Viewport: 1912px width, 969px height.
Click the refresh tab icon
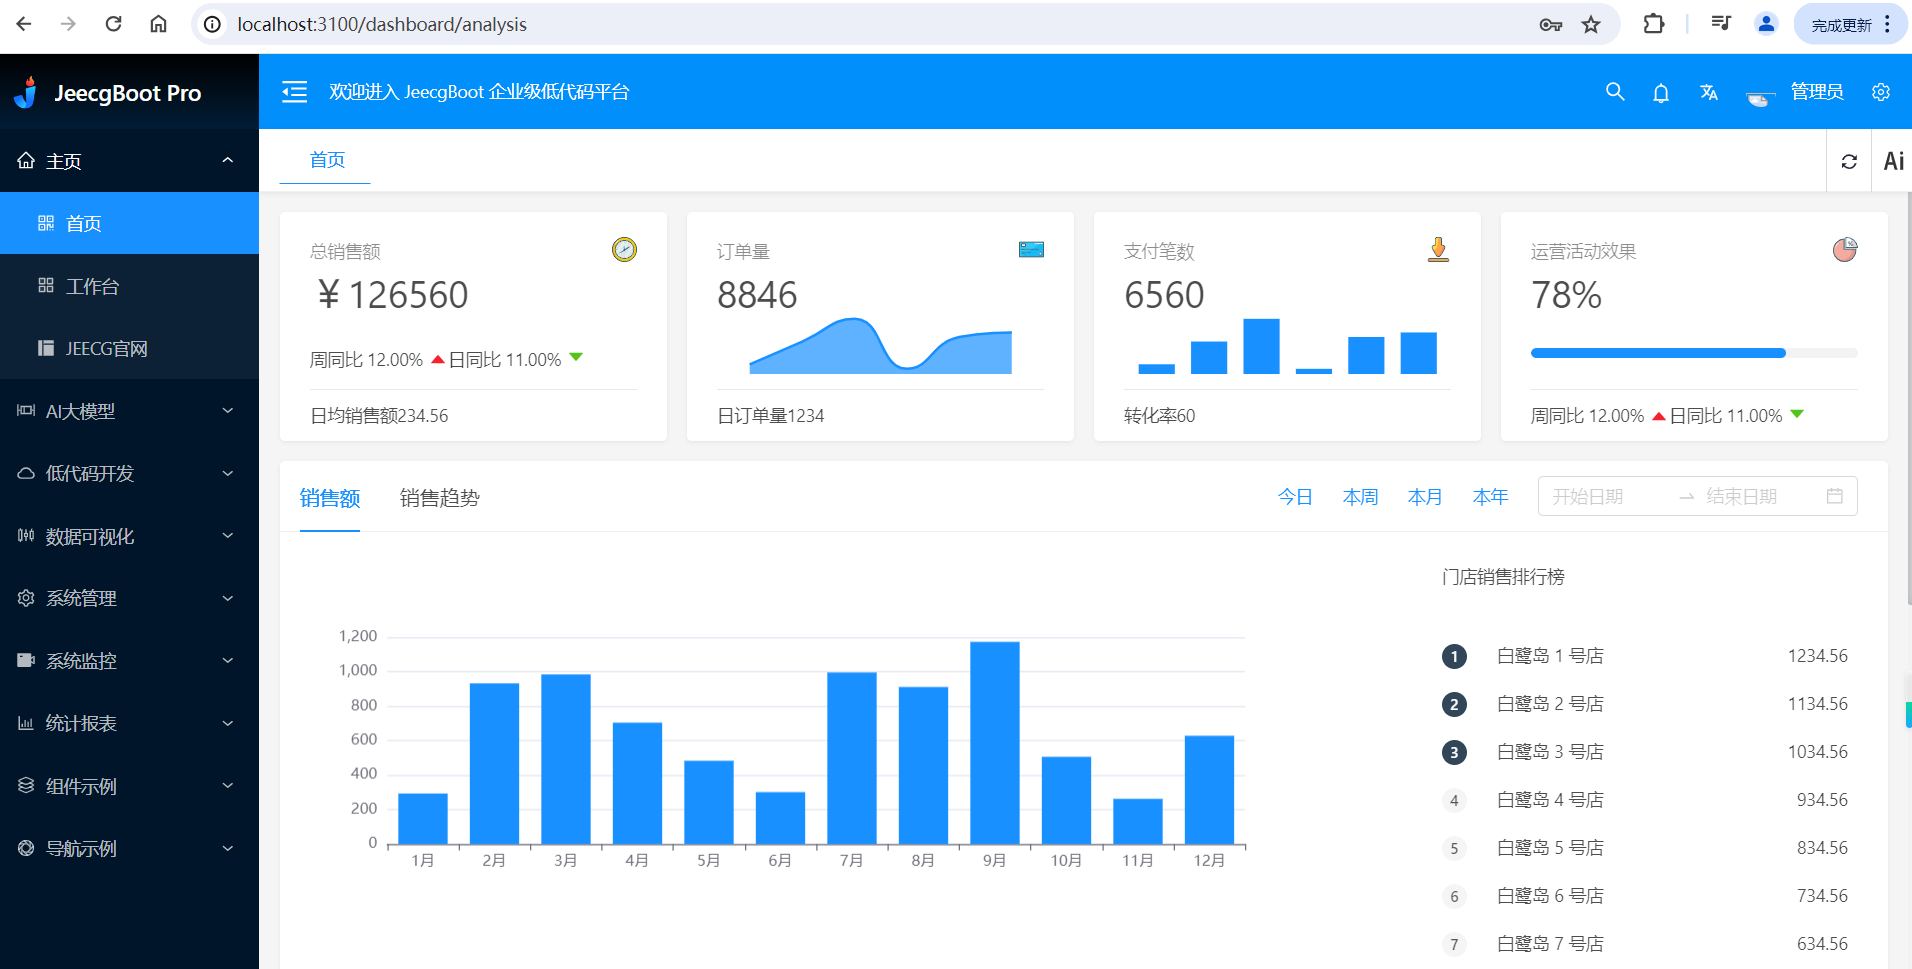coord(1849,161)
